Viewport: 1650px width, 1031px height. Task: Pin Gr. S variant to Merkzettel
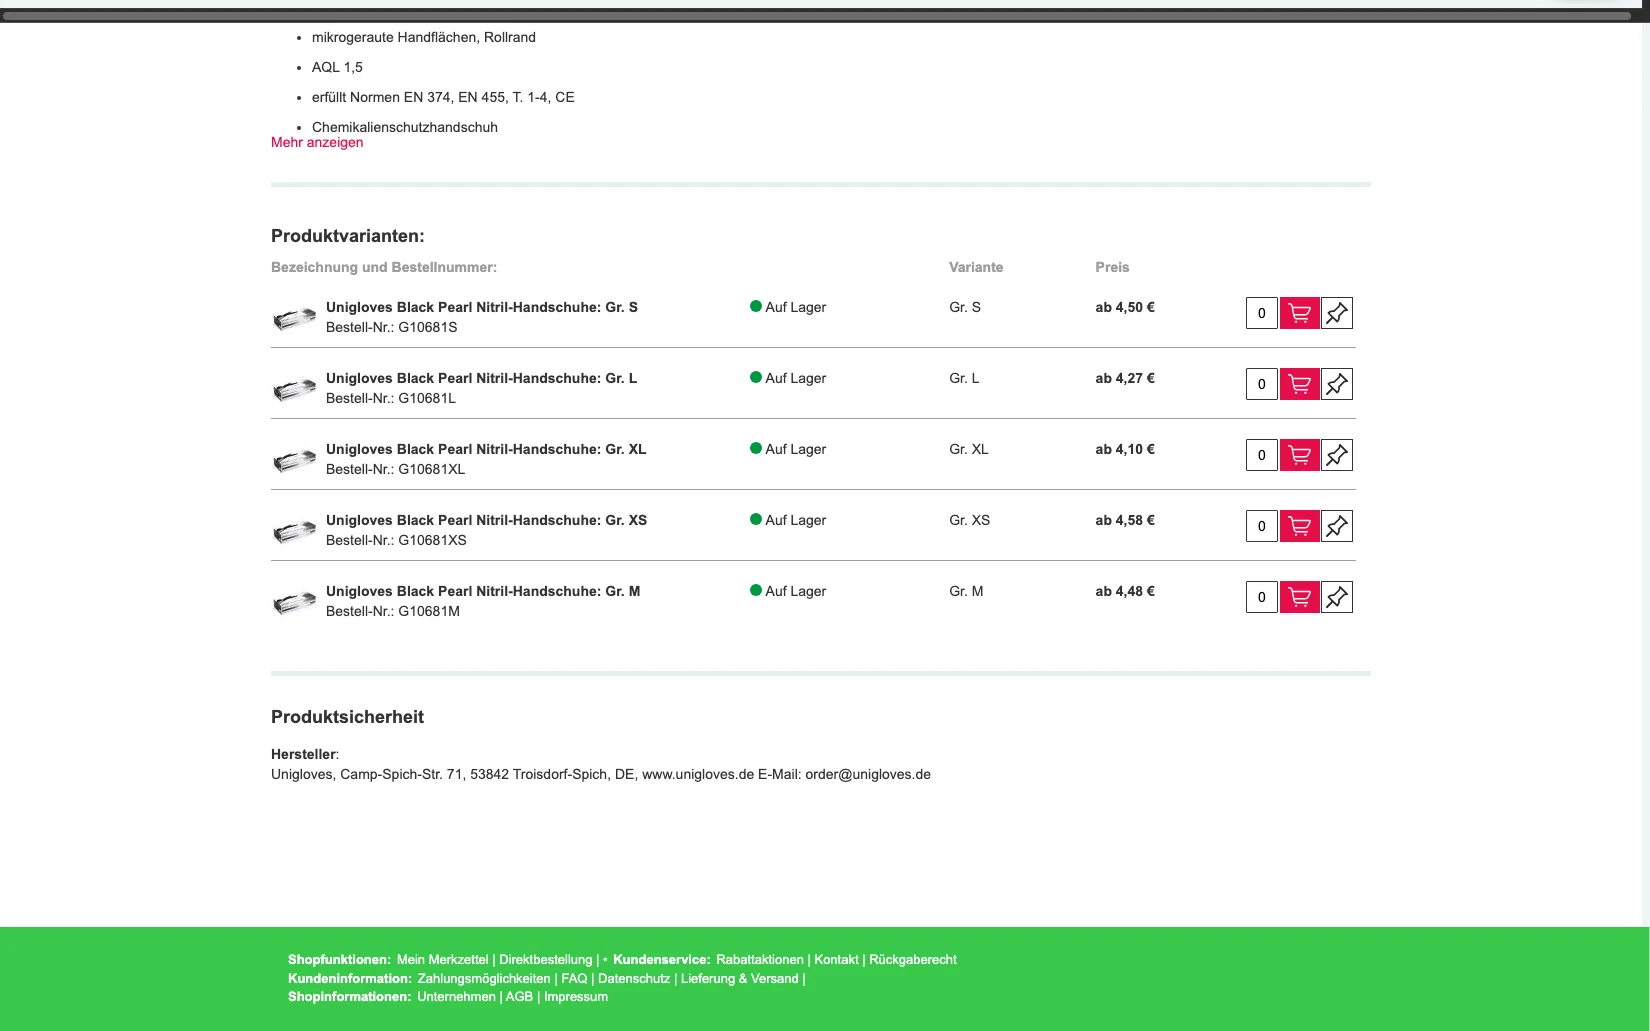1337,313
